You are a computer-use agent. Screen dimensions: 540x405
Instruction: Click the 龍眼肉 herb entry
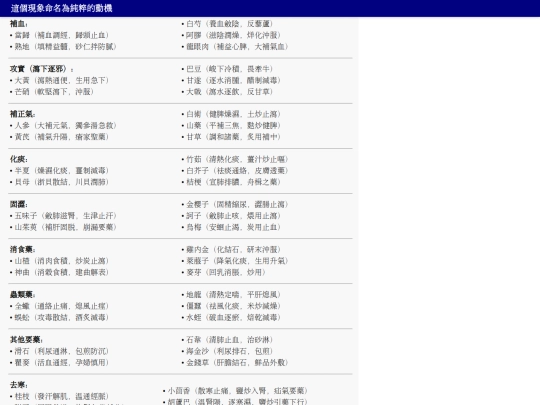click(x=235, y=46)
